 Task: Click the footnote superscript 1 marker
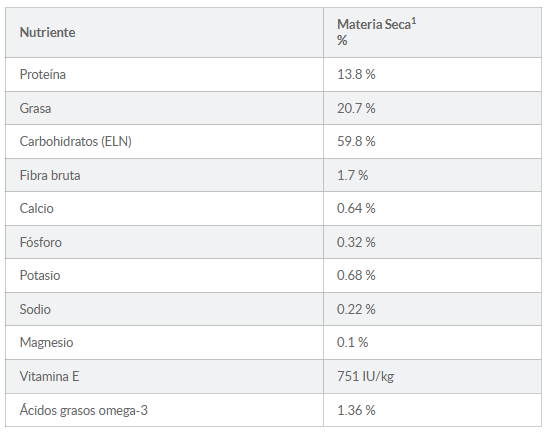pyautogui.click(x=414, y=22)
